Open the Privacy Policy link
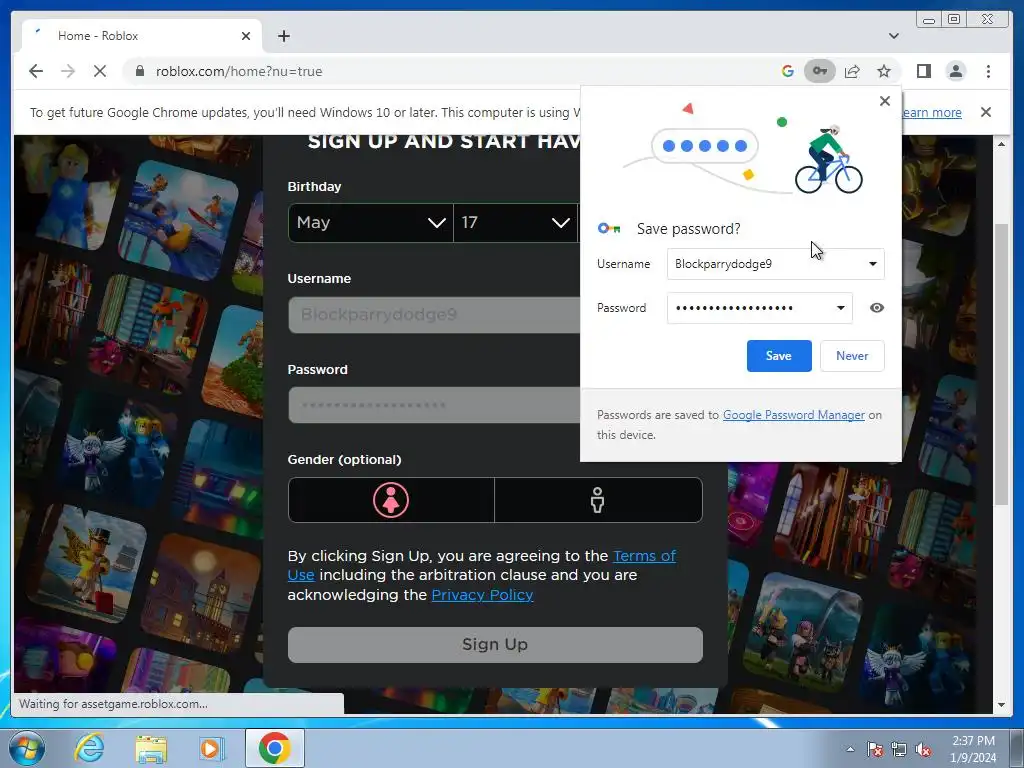Viewport: 1024px width, 768px height. coord(483,595)
